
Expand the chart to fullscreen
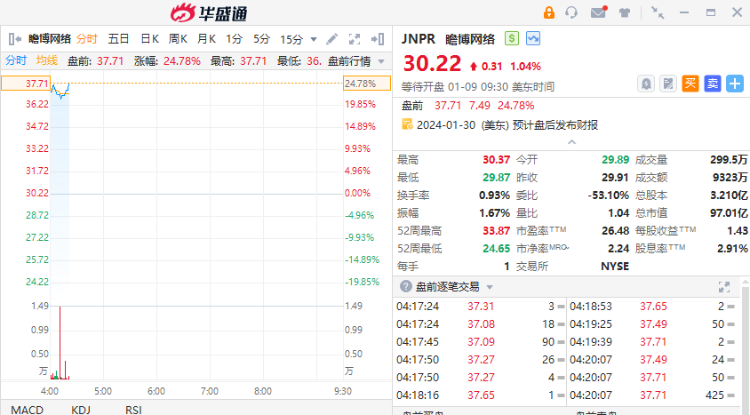click(355, 39)
